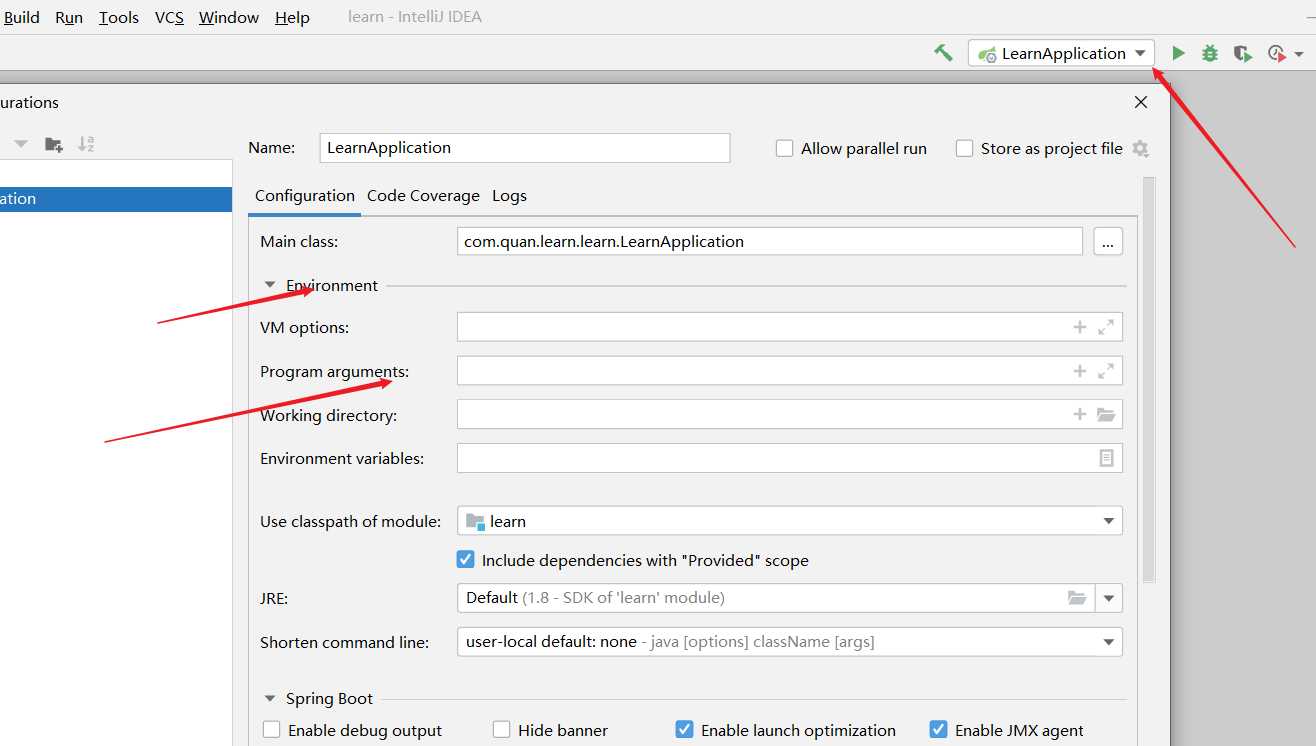Switch to the Code Coverage tab
This screenshot has height=746, width=1316.
click(423, 196)
